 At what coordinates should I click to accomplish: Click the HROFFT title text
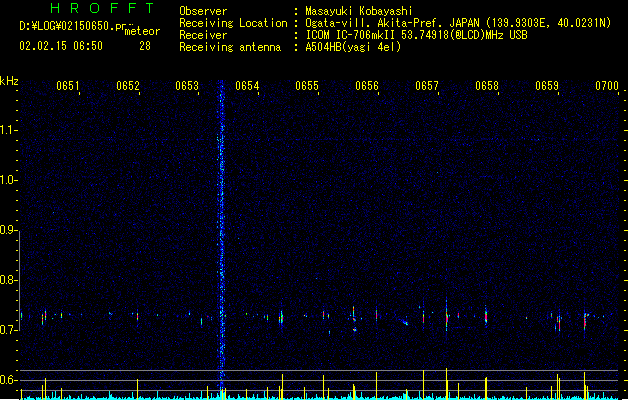pyautogui.click(x=102, y=8)
